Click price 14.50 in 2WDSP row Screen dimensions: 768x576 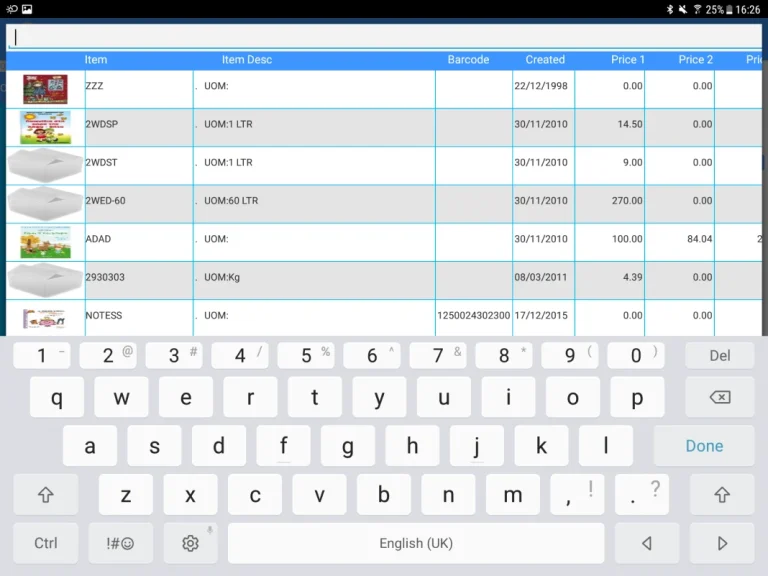pyautogui.click(x=630, y=124)
